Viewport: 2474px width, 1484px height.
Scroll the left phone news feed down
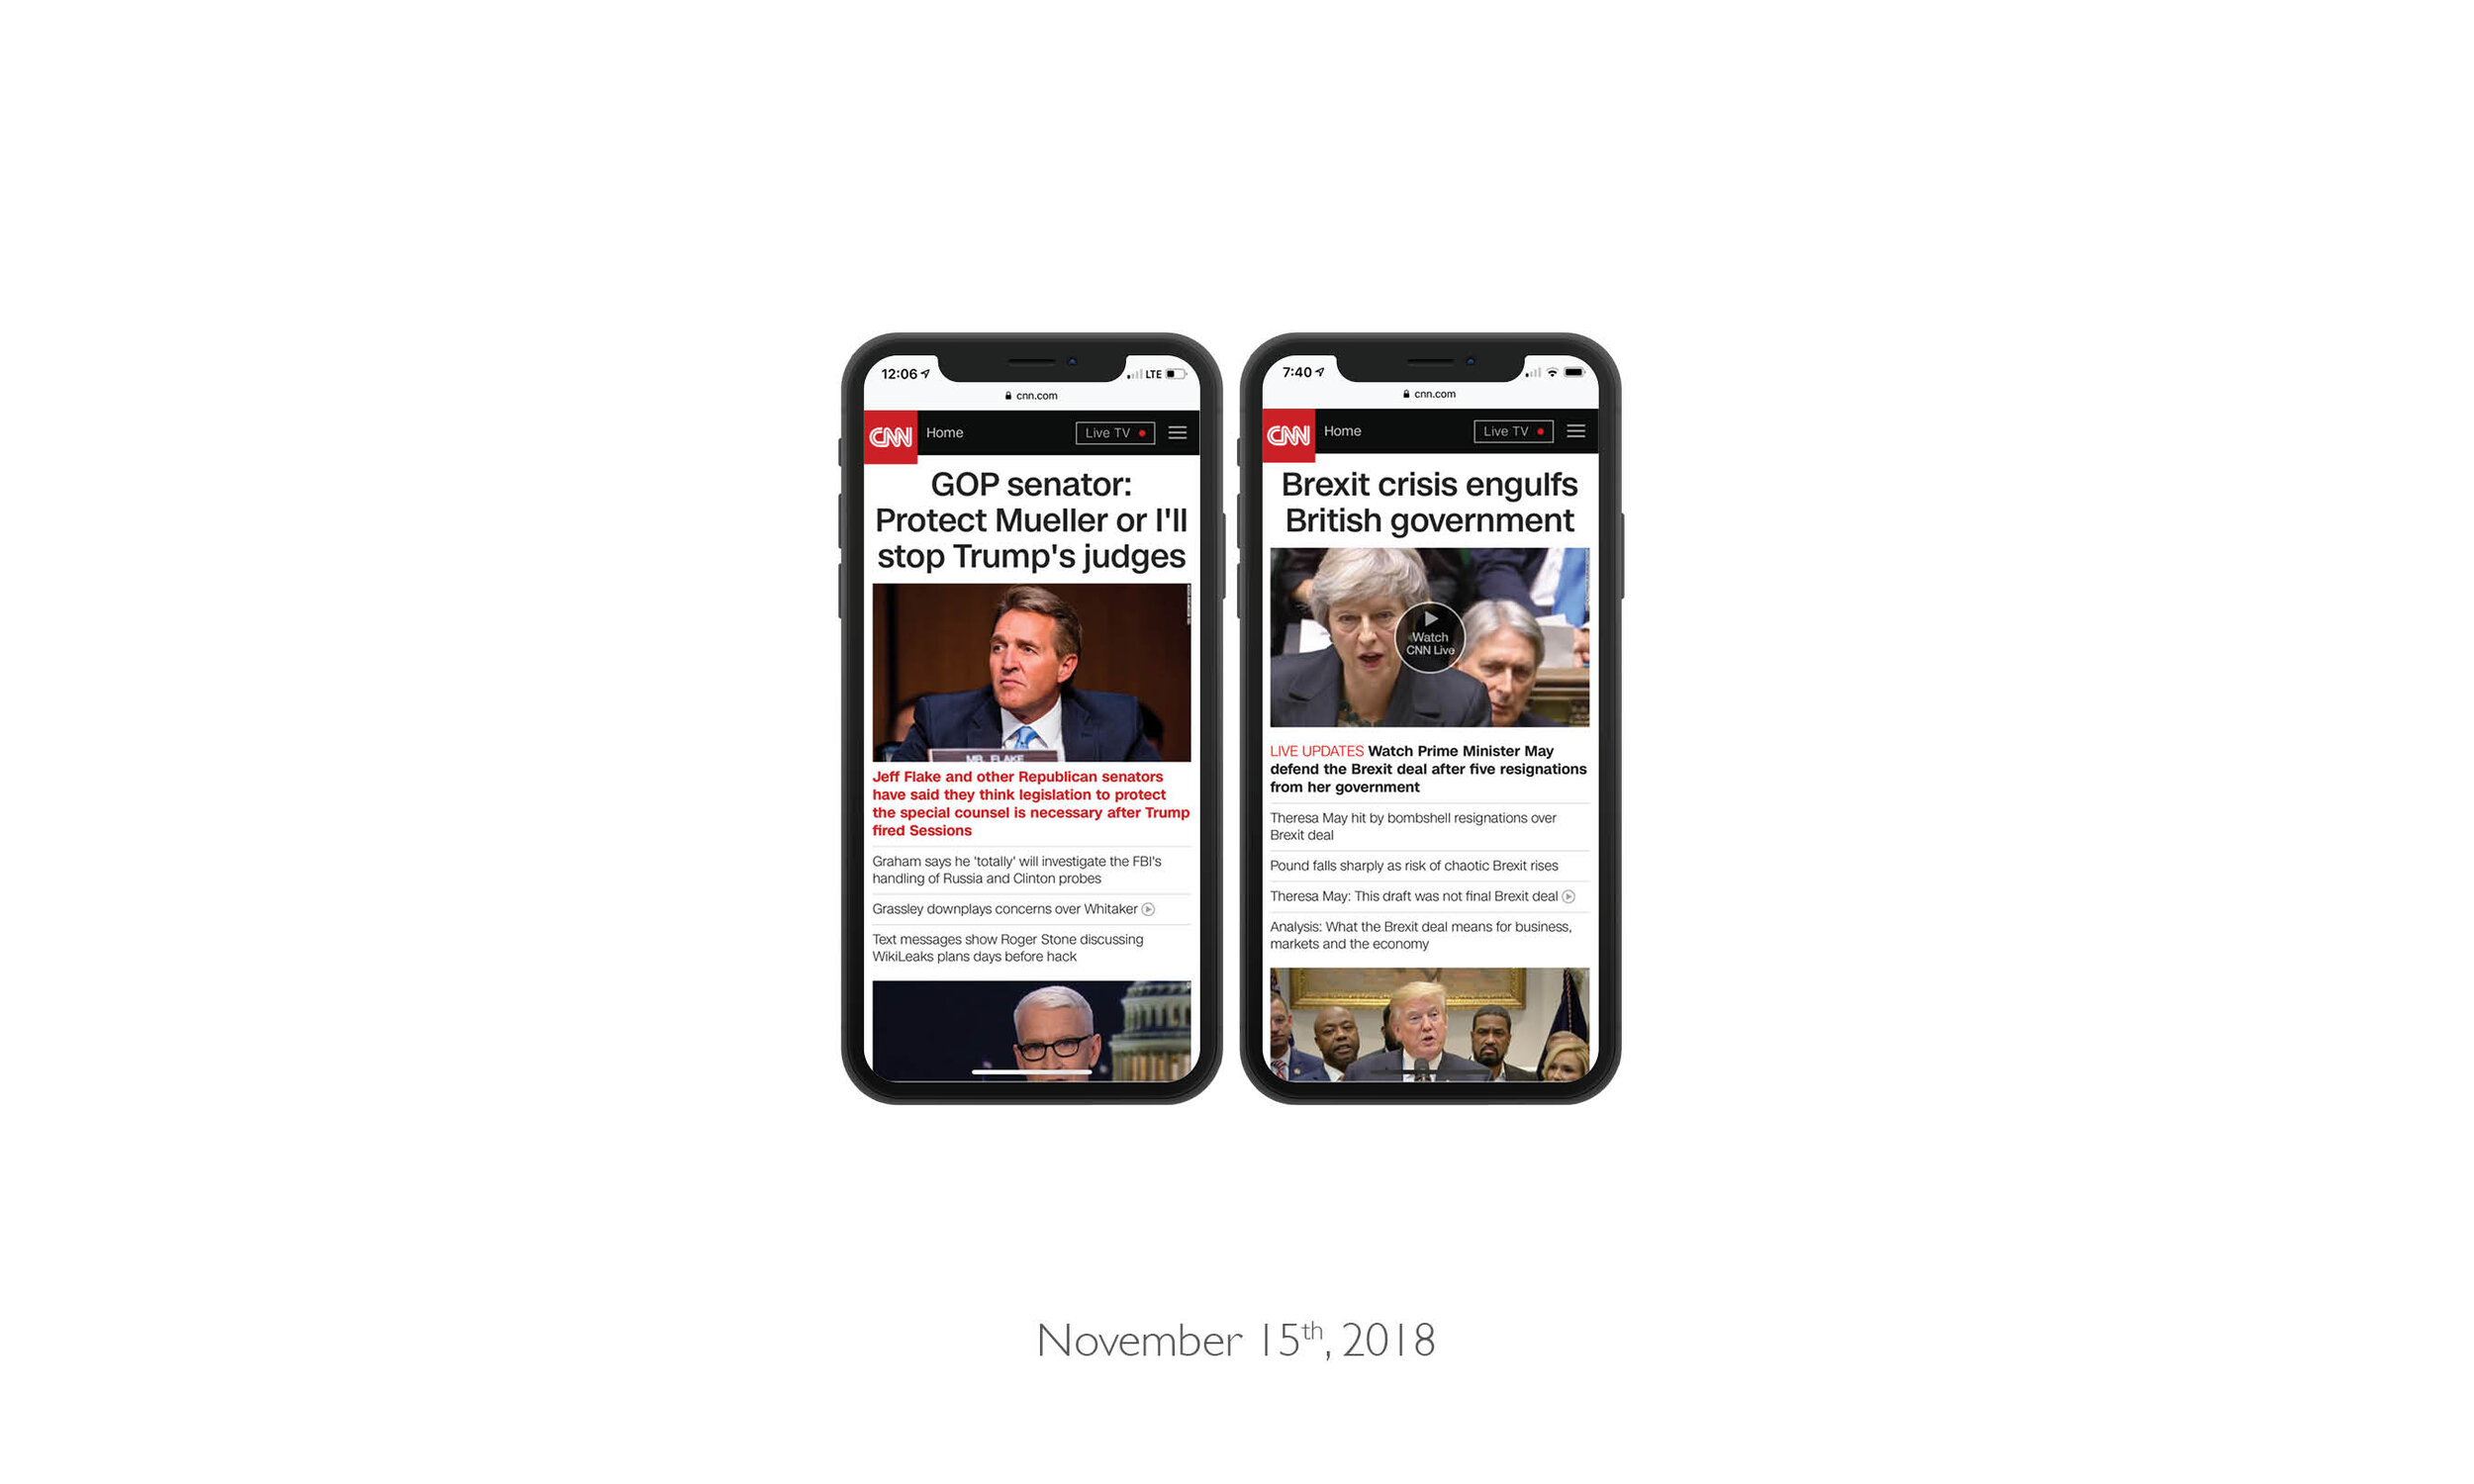(x=1030, y=795)
